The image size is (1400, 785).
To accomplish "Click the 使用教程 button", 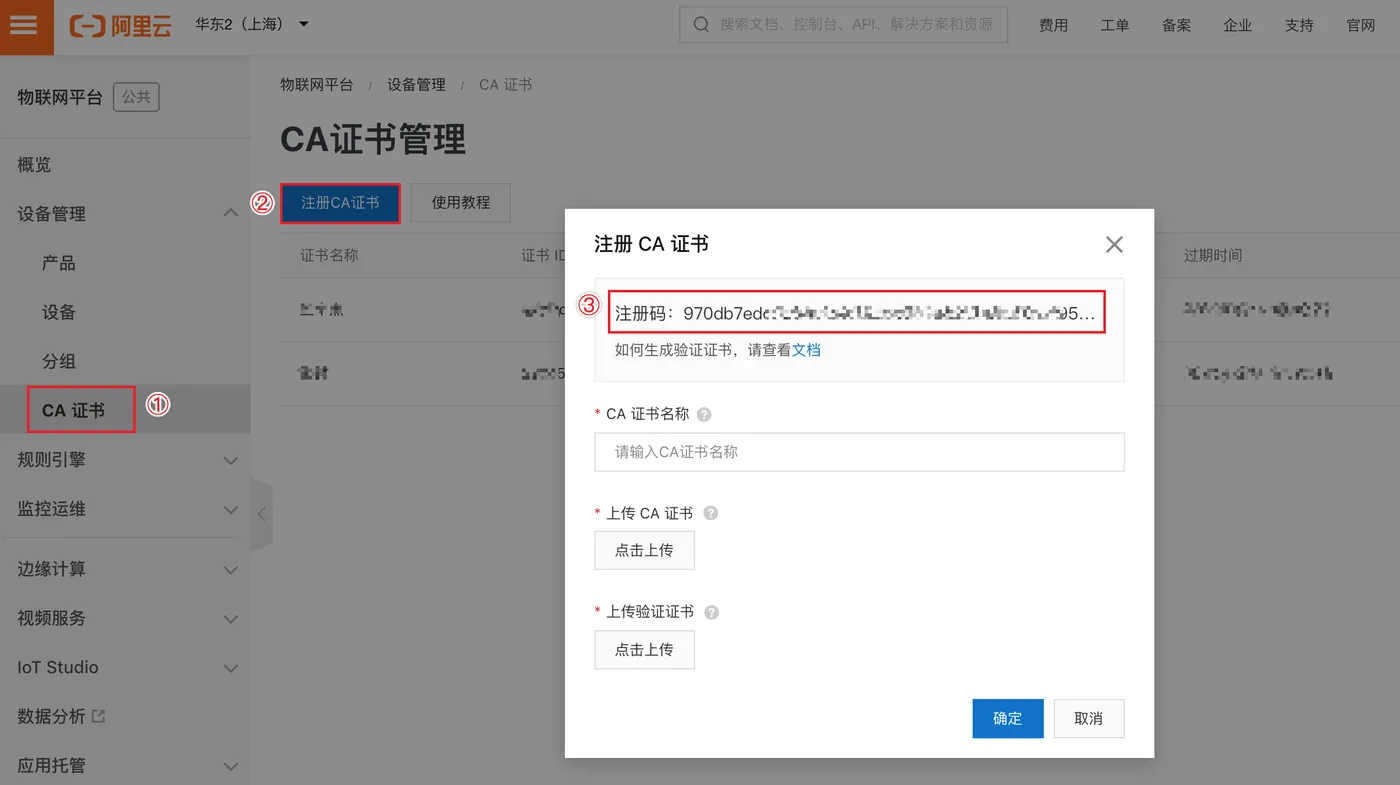I will tap(461, 203).
